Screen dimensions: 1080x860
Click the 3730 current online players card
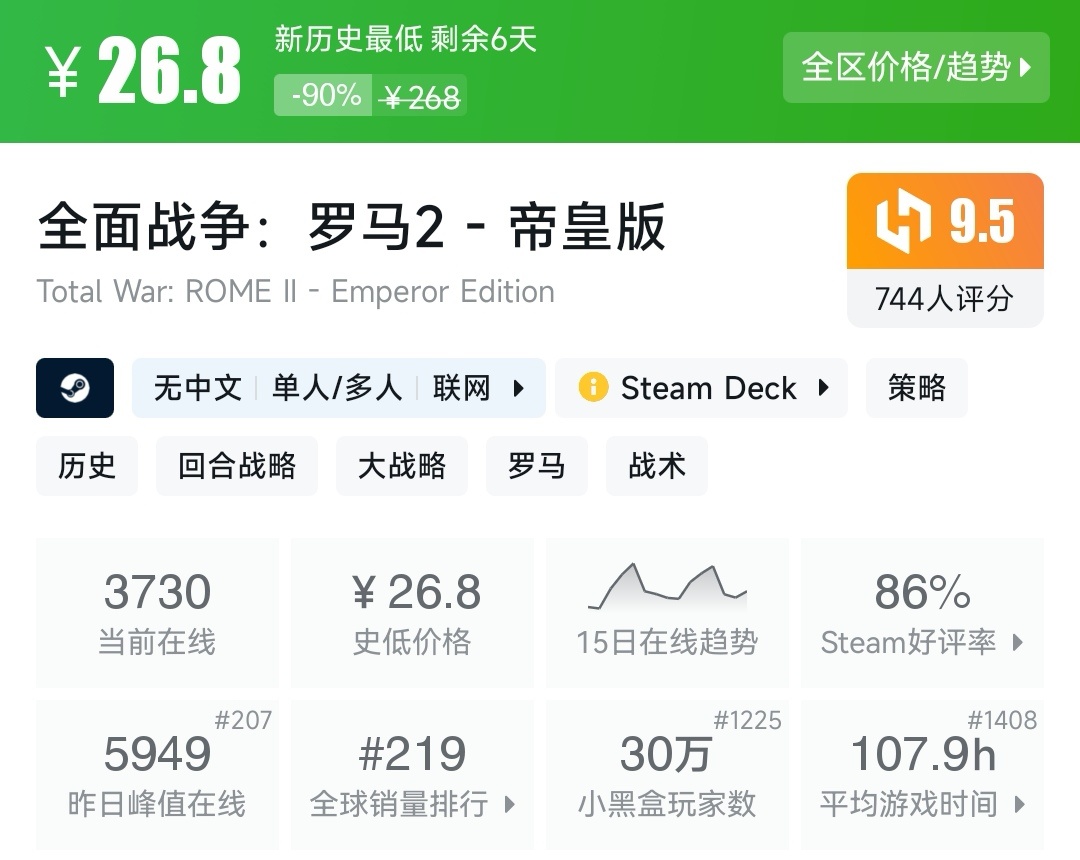157,612
